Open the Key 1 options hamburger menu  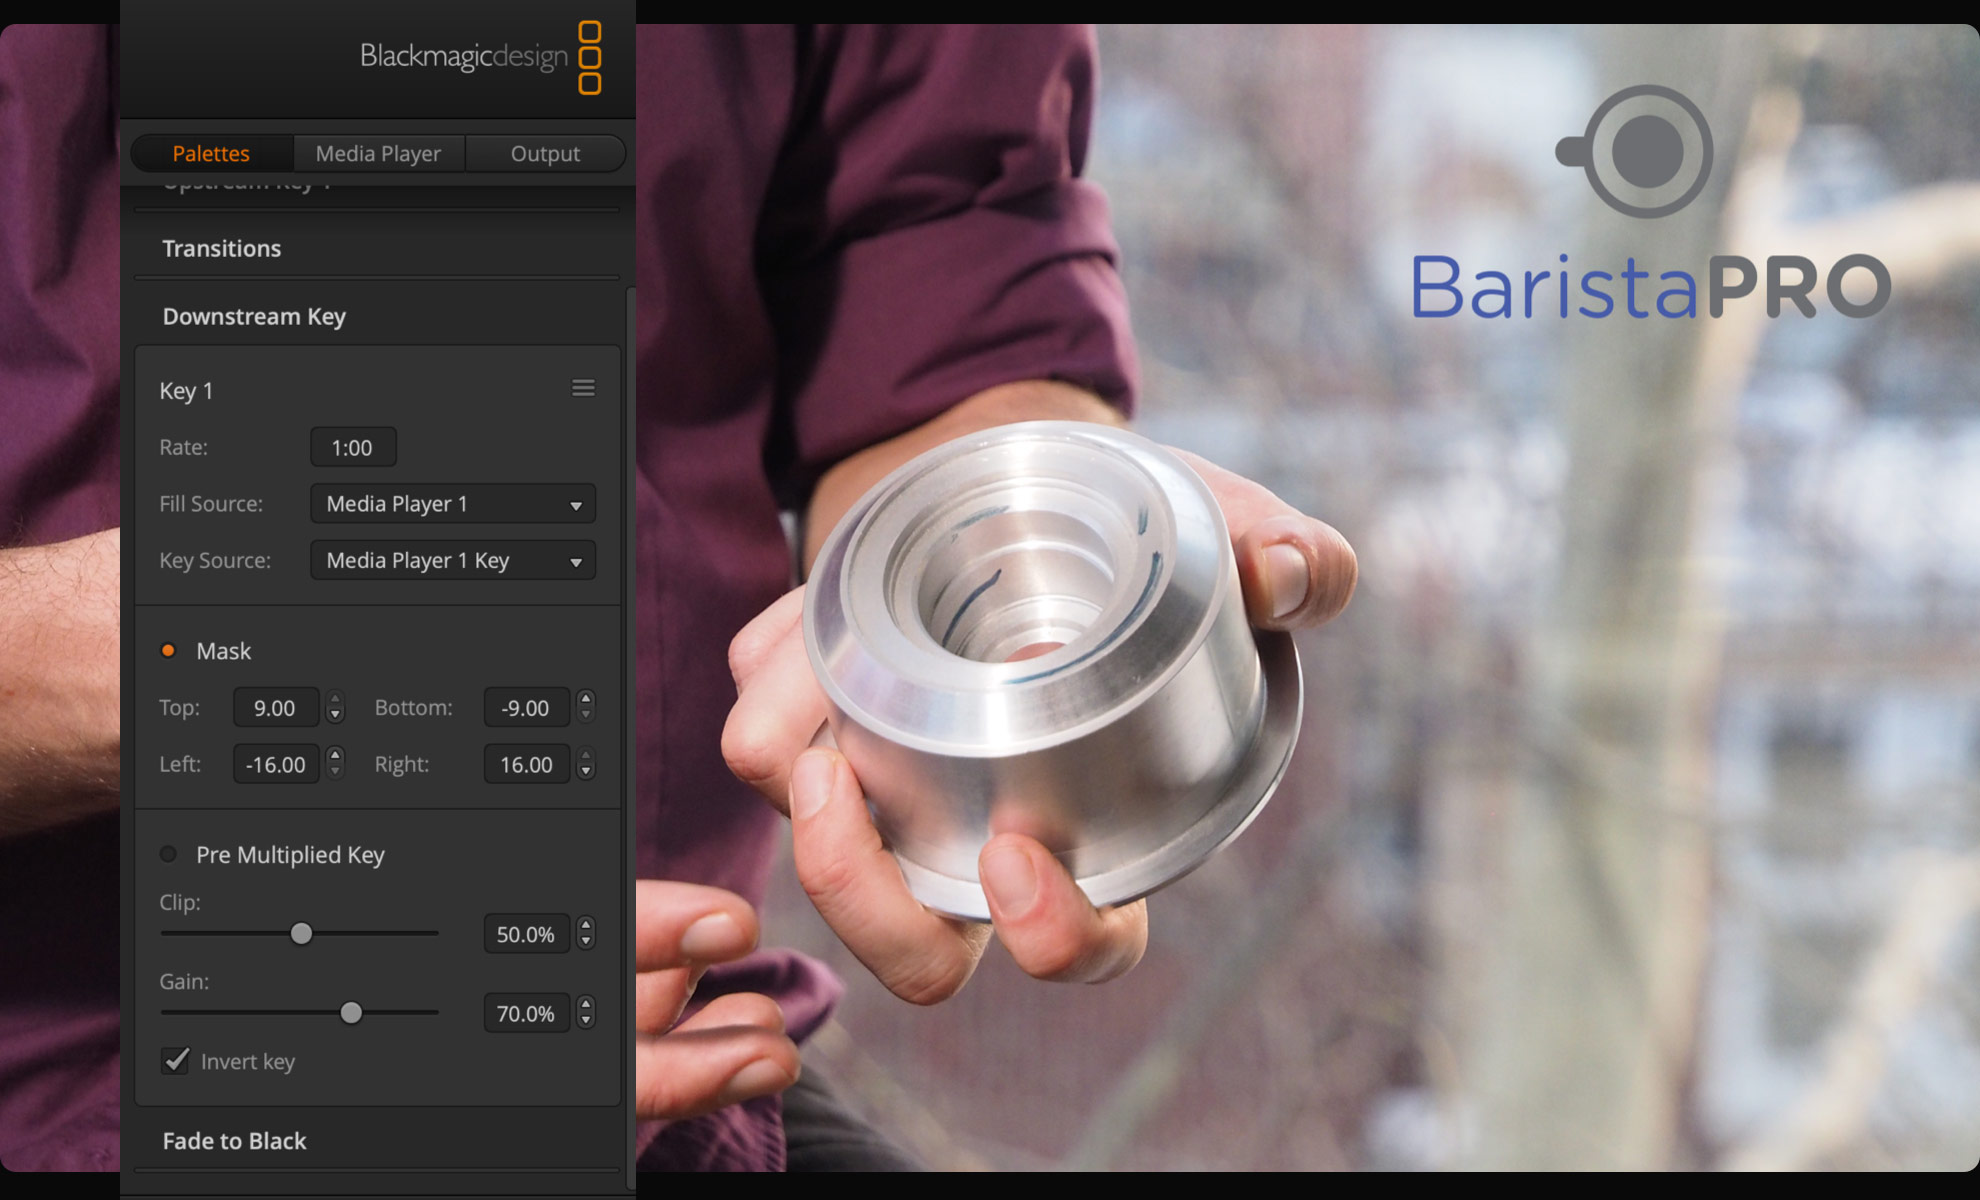coord(584,389)
